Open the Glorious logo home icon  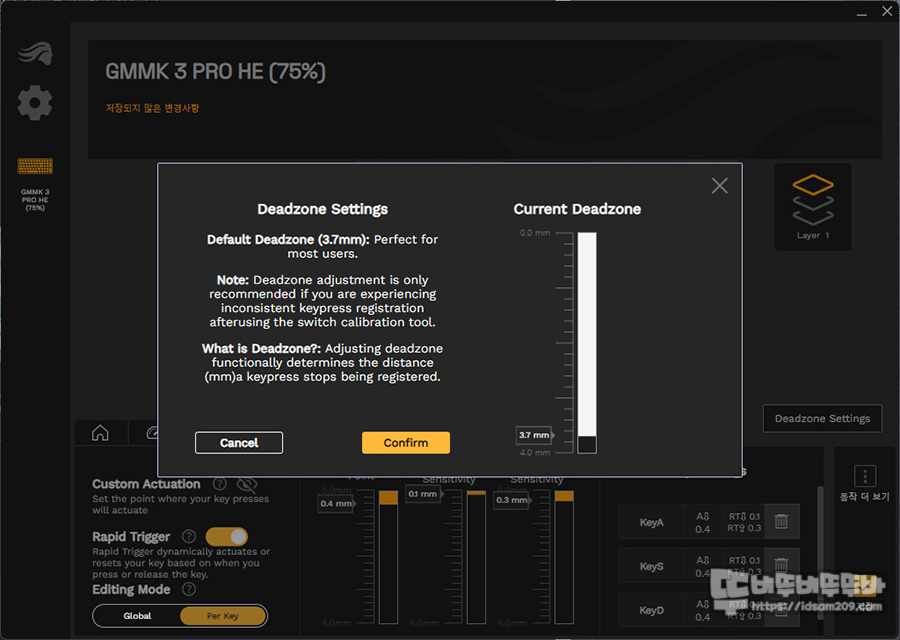[35, 53]
